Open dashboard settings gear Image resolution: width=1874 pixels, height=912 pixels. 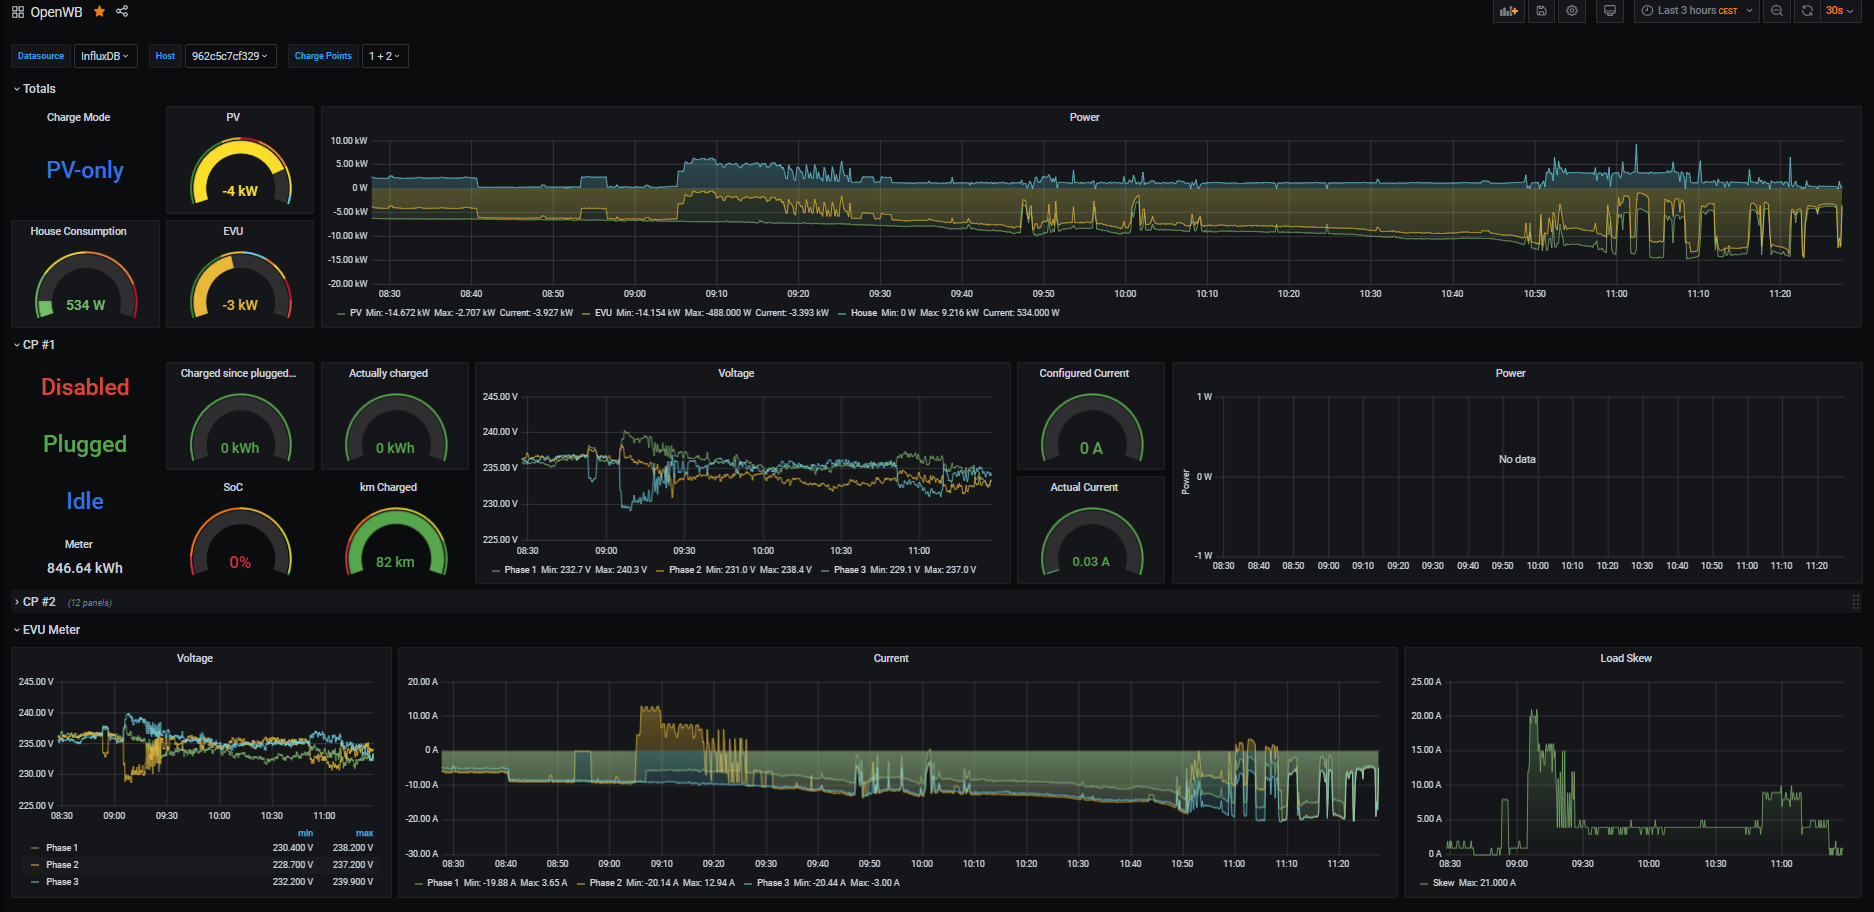[1572, 11]
